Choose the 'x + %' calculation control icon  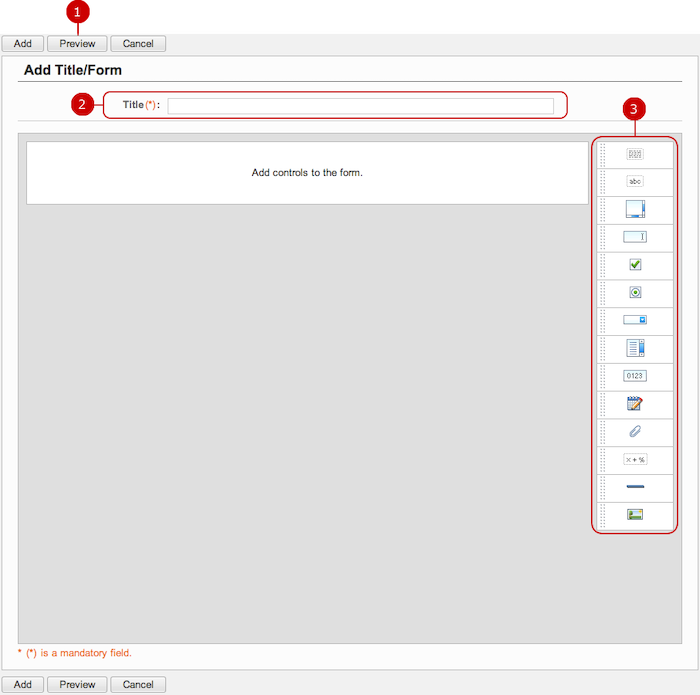pos(635,459)
